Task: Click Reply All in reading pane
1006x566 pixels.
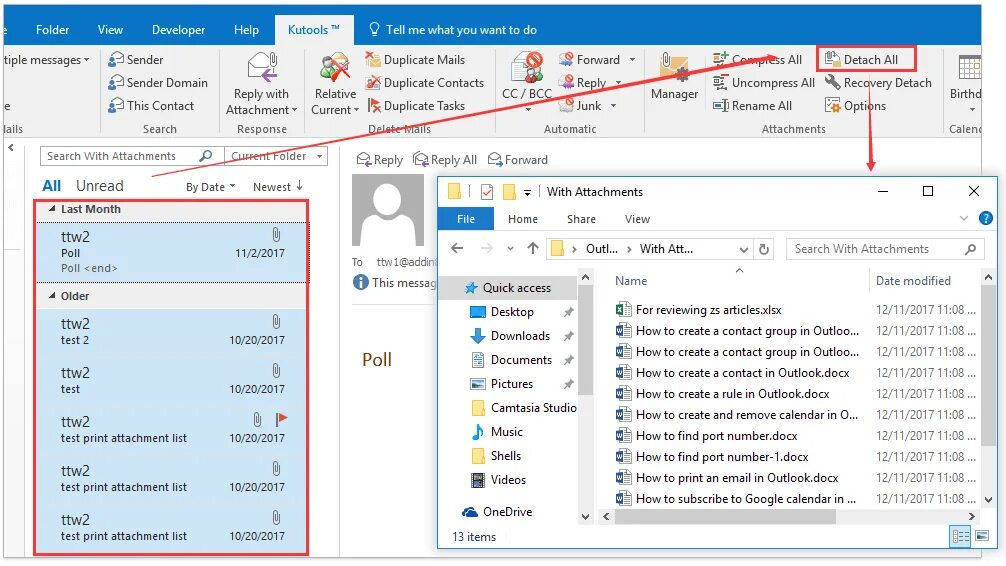Action: click(445, 160)
